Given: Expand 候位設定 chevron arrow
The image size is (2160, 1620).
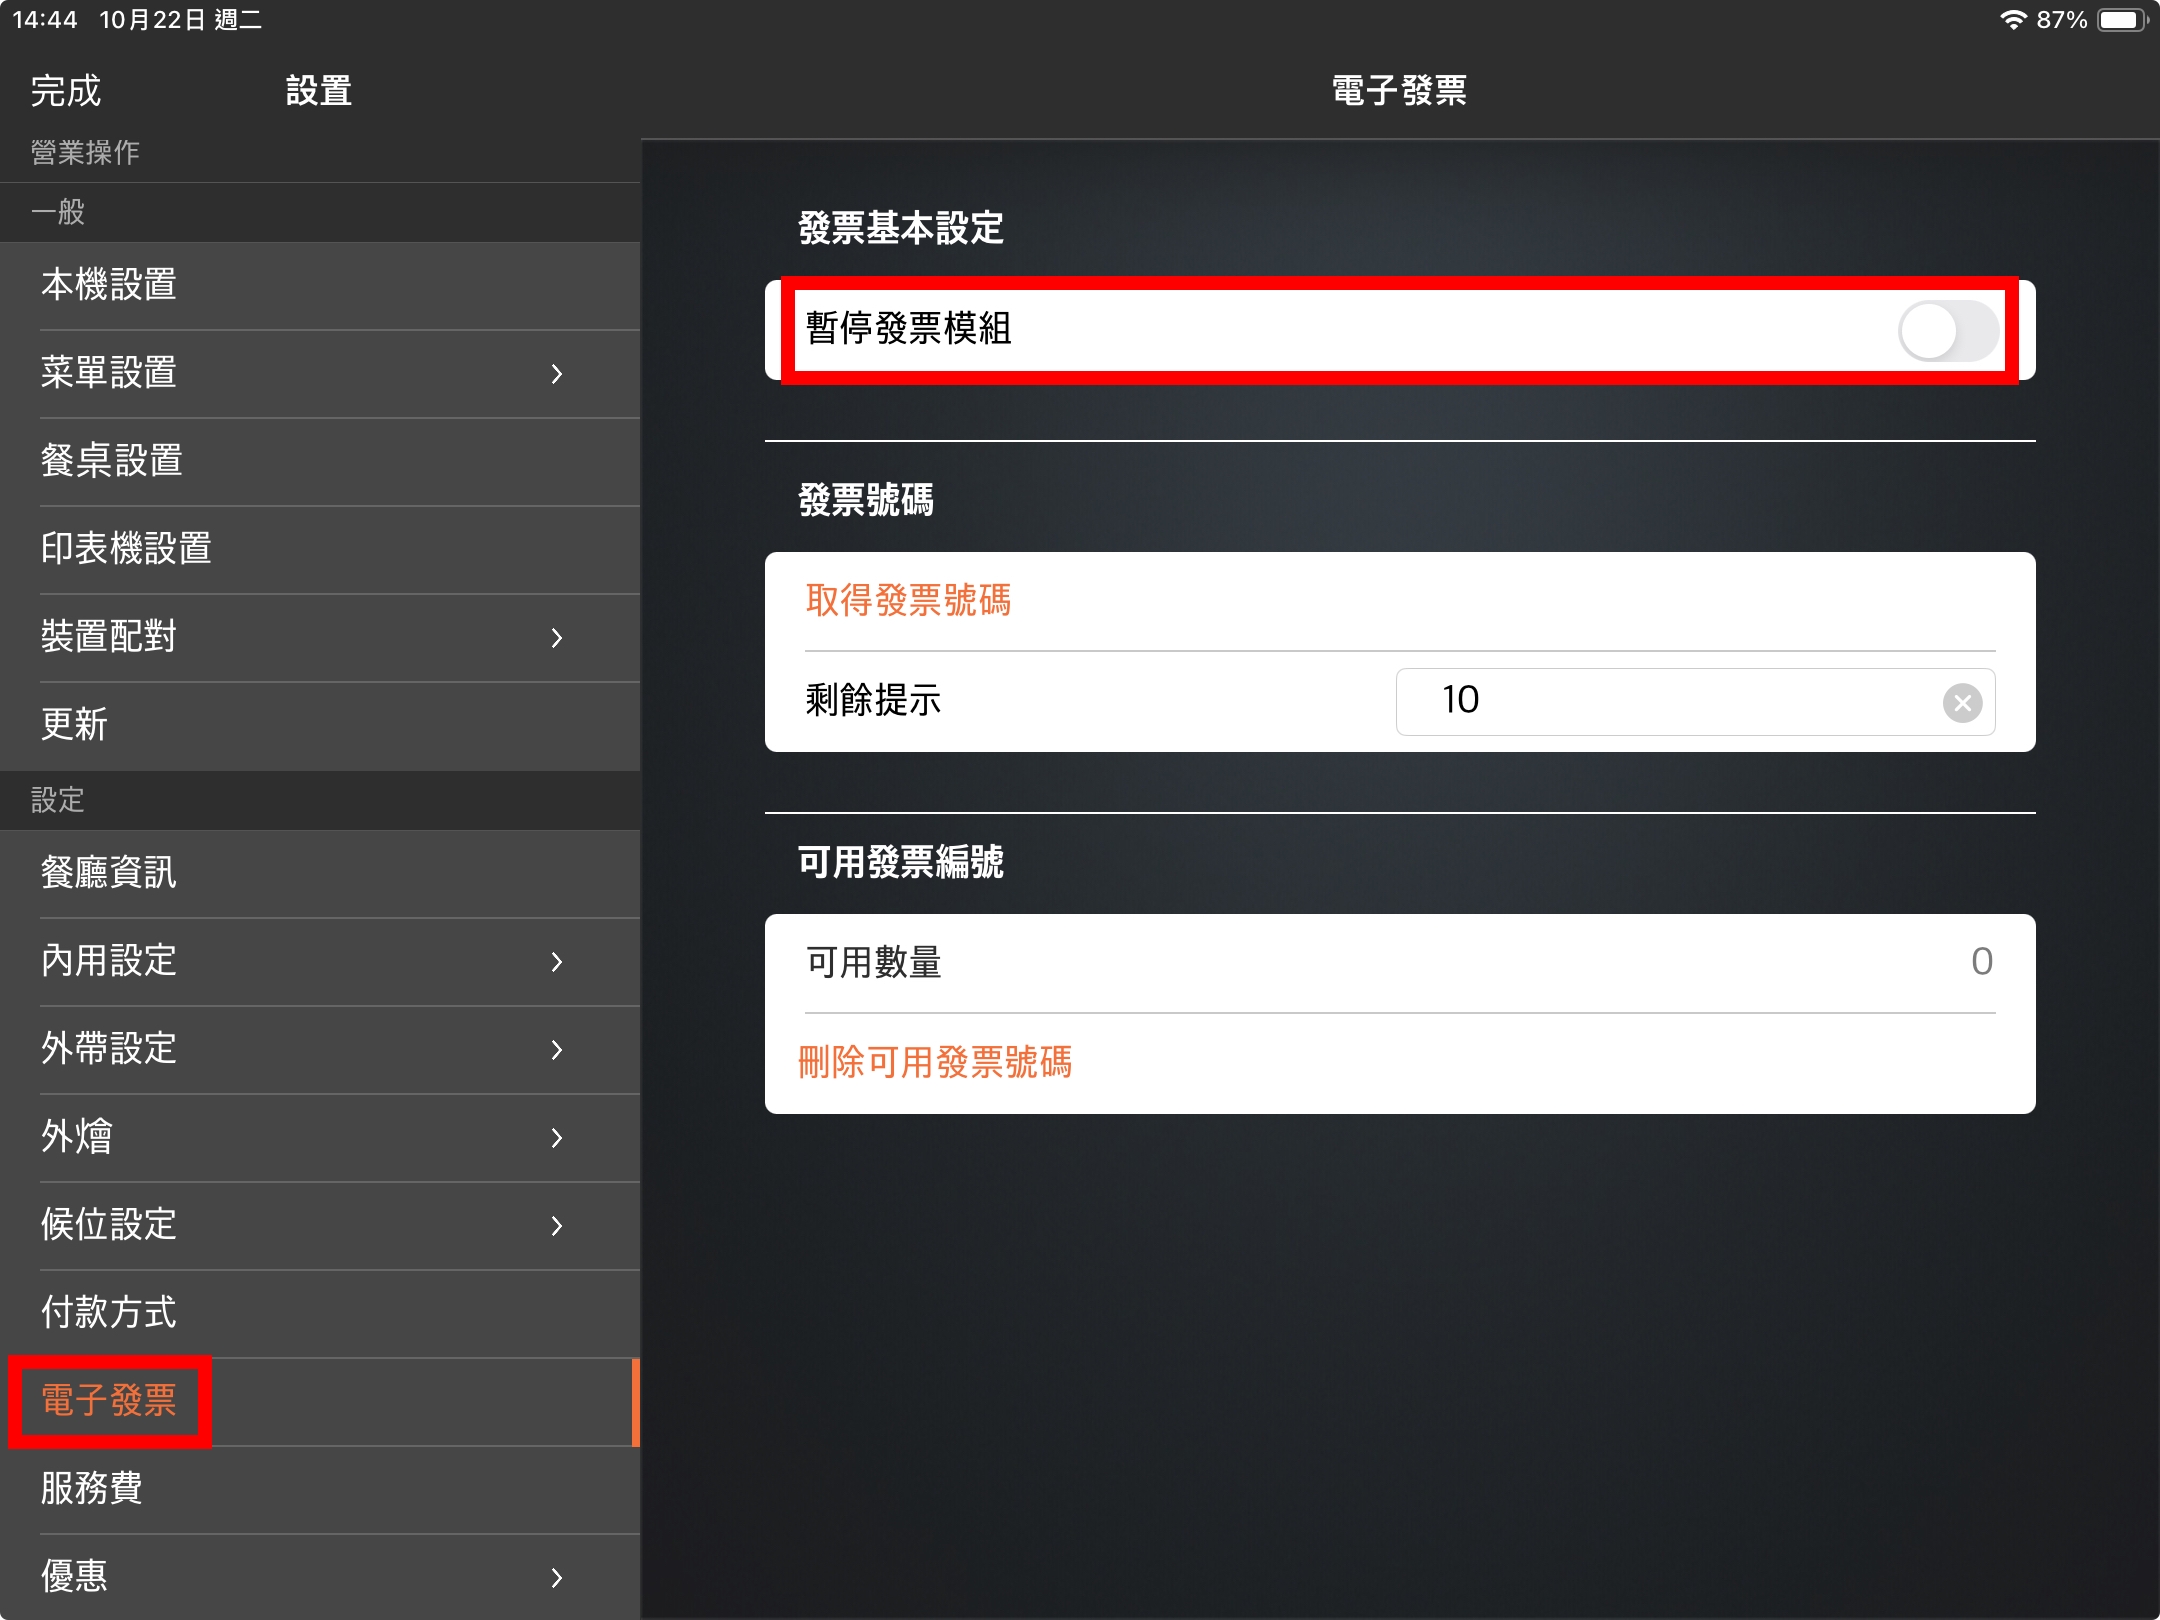Looking at the screenshot, I should 557,1226.
